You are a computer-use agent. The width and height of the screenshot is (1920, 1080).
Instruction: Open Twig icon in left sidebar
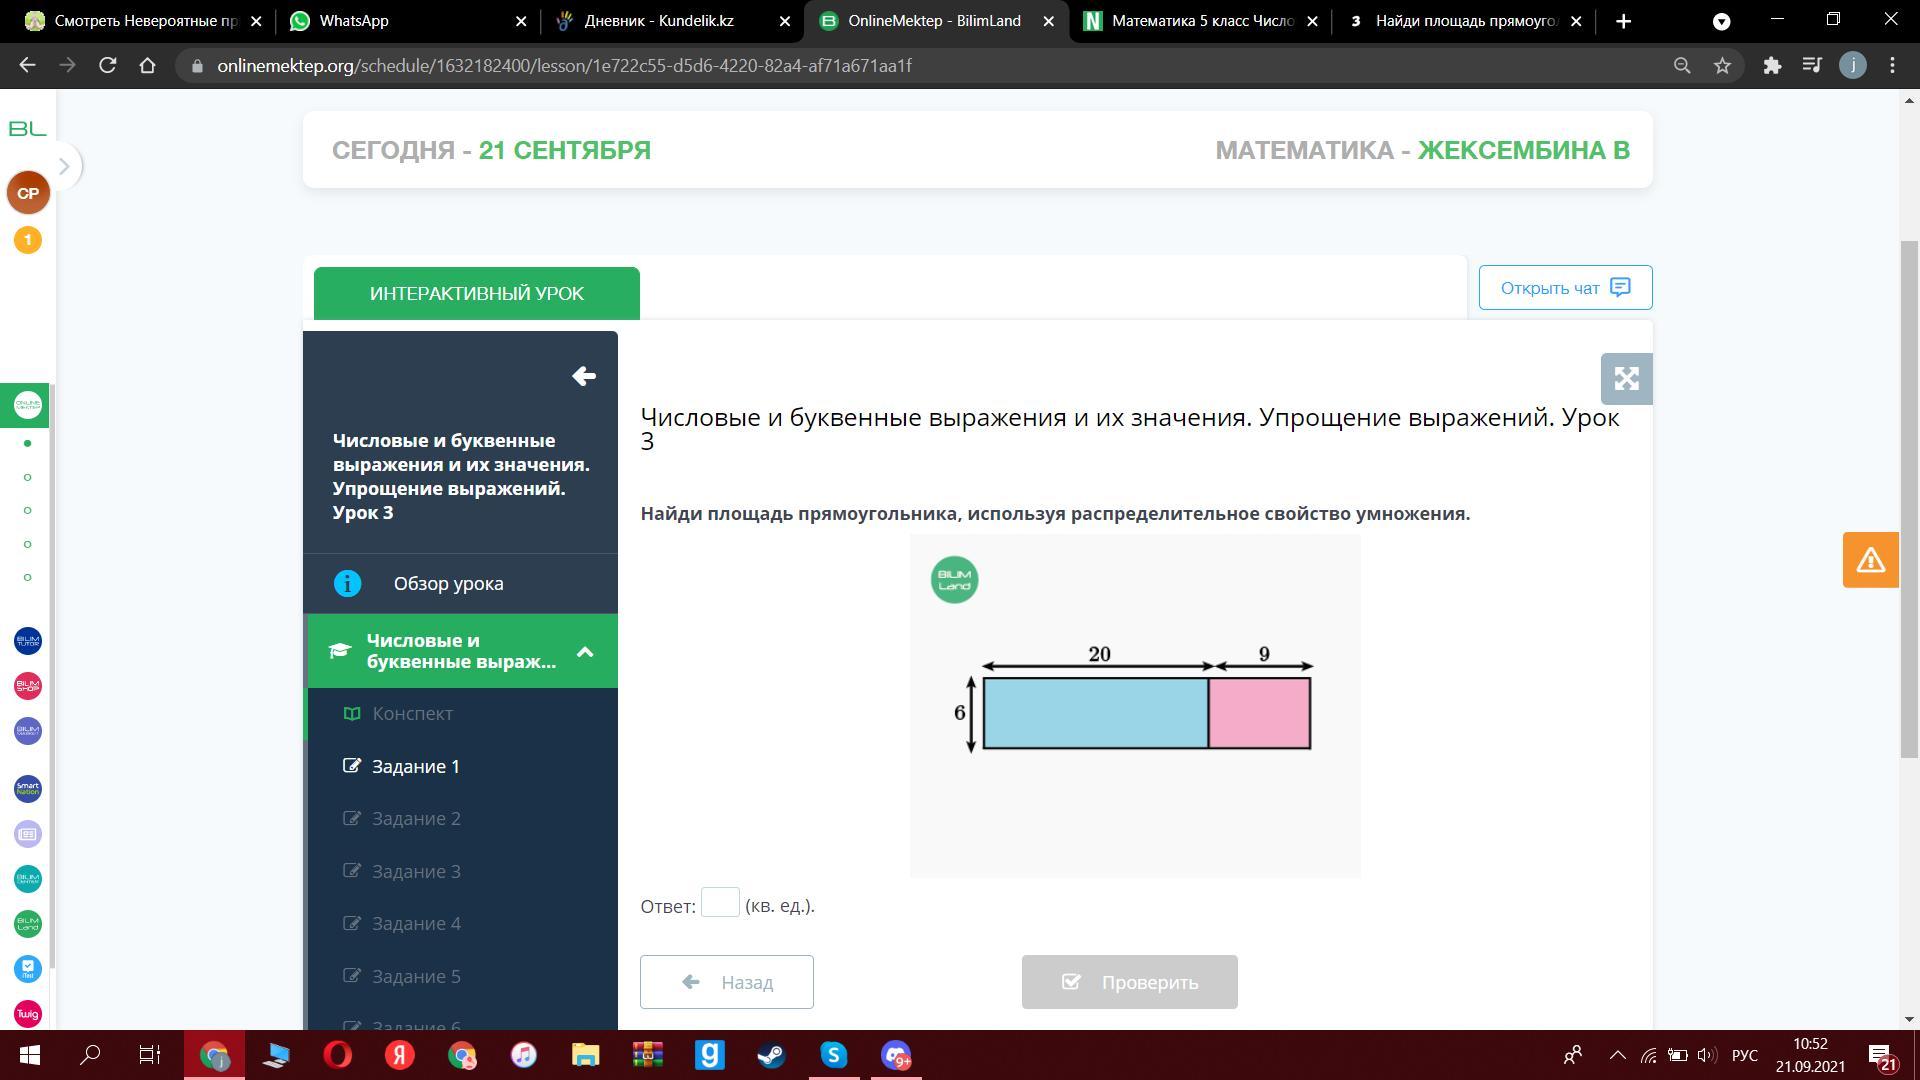point(28,1013)
